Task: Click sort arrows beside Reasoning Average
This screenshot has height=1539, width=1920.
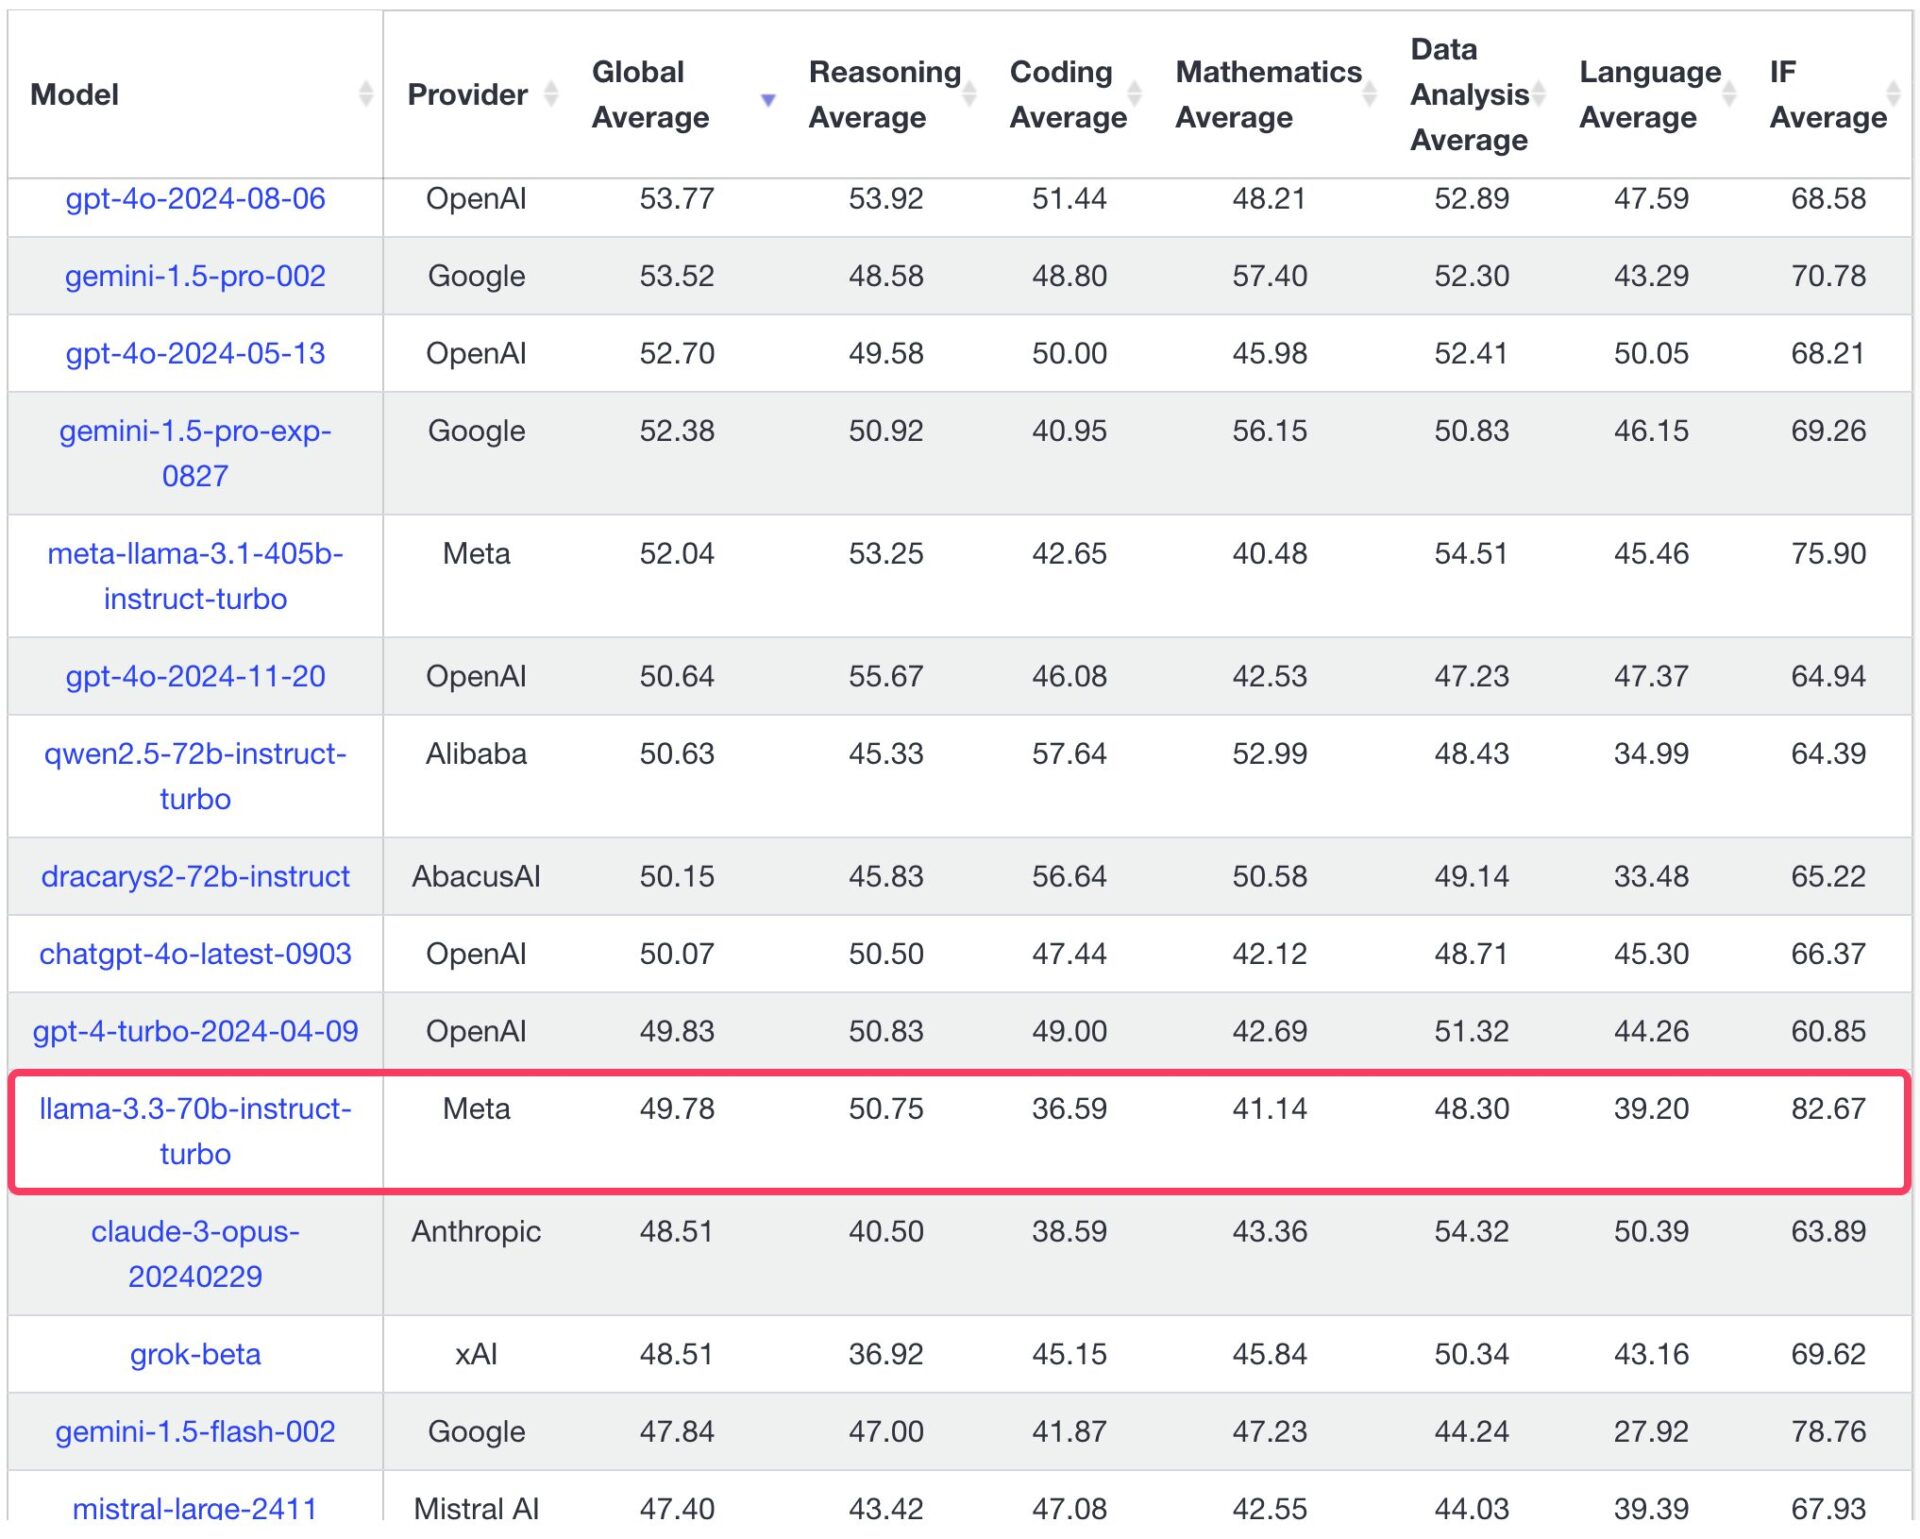Action: pyautogui.click(x=969, y=94)
